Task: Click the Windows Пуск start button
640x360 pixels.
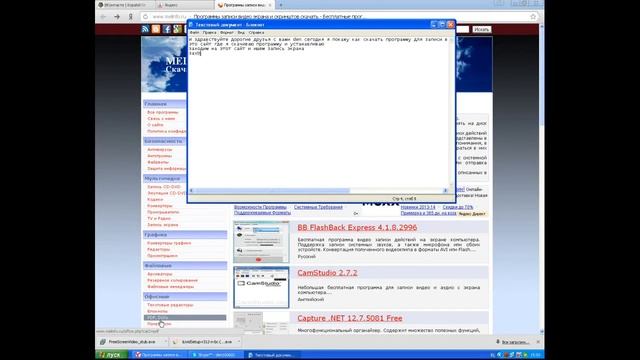Action: pos(111,355)
